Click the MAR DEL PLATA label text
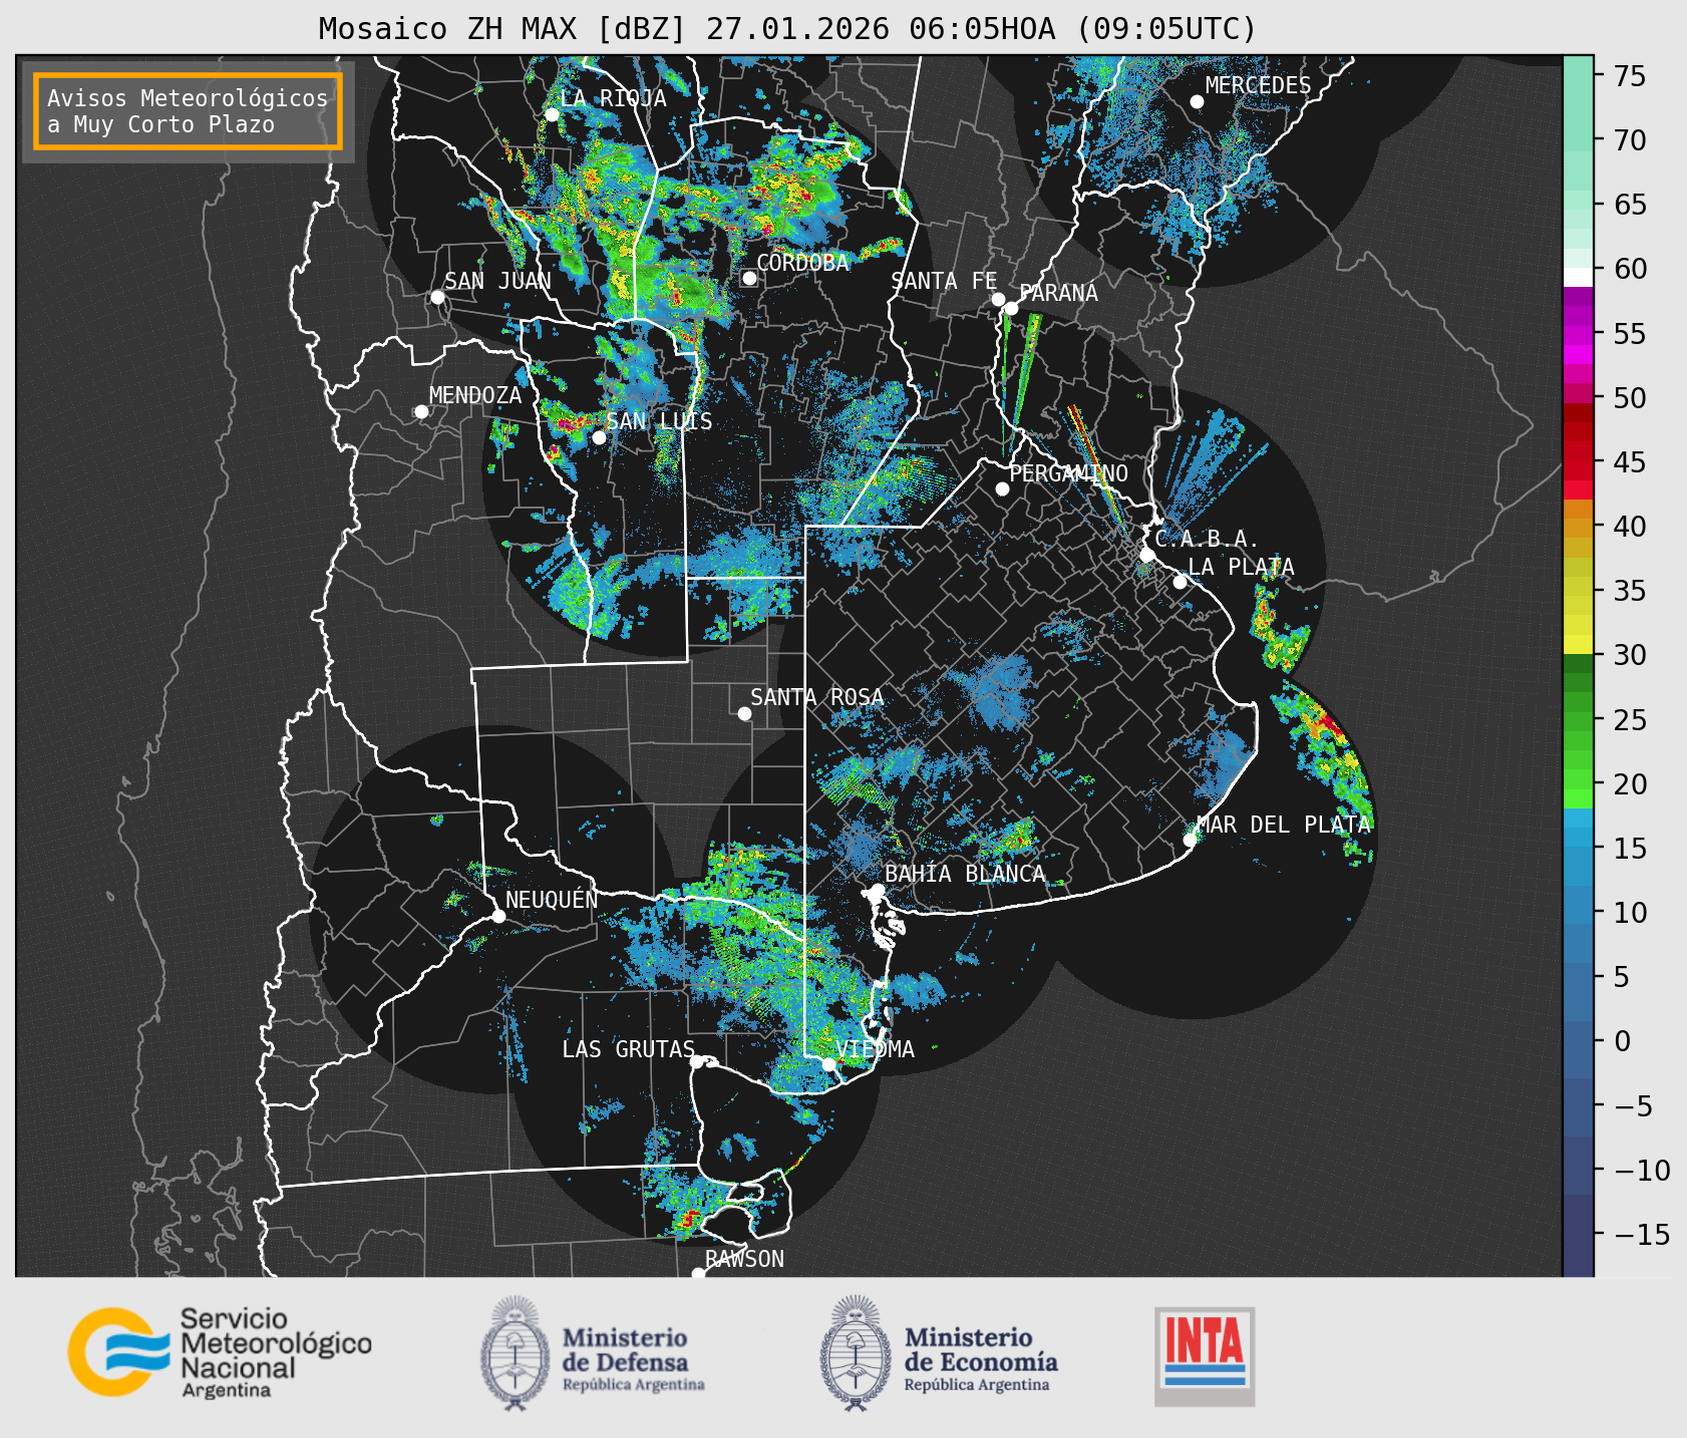Viewport: 1687px width, 1438px height. tap(1283, 825)
